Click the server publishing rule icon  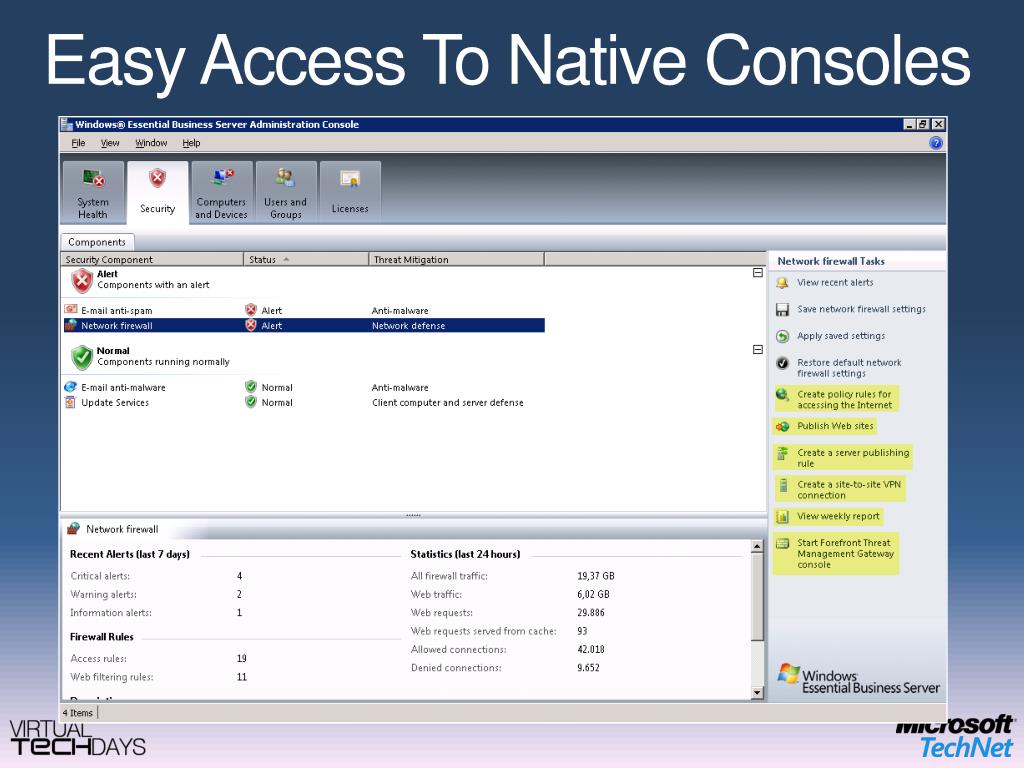pyautogui.click(x=782, y=453)
